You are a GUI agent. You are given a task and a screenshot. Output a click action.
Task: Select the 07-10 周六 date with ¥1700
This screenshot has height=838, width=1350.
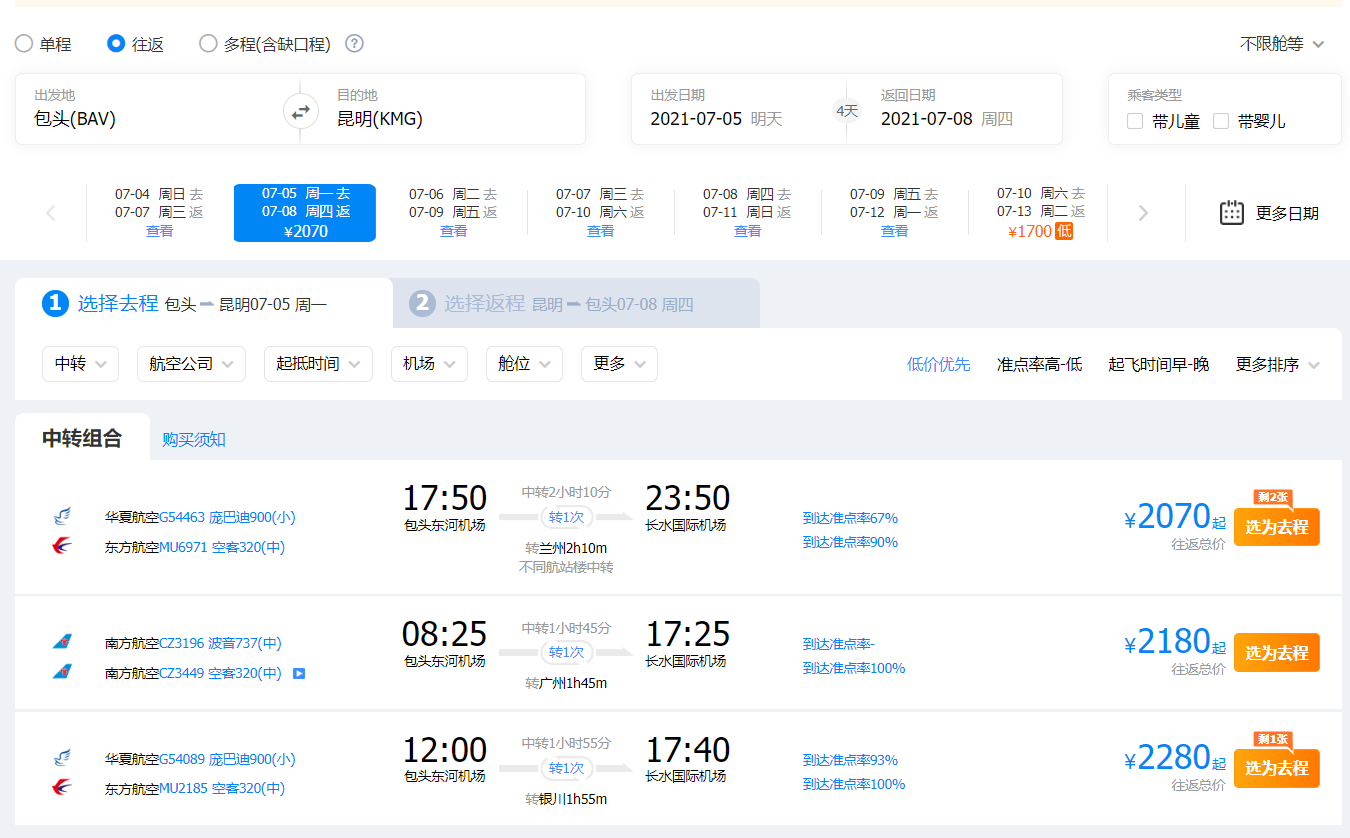click(1040, 212)
